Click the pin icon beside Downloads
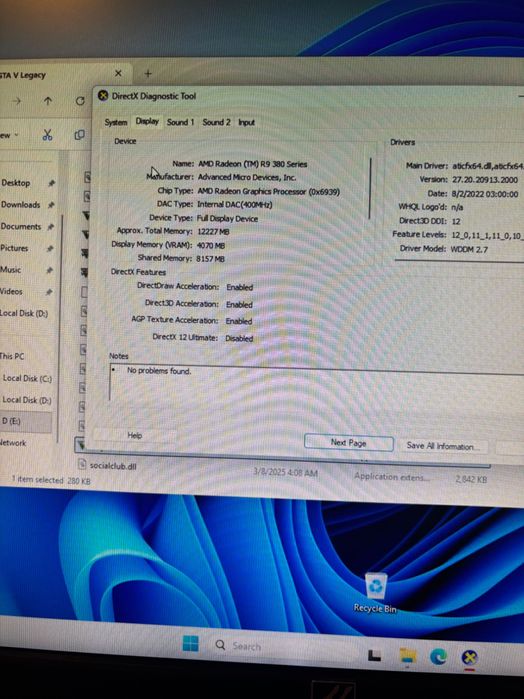 51,205
